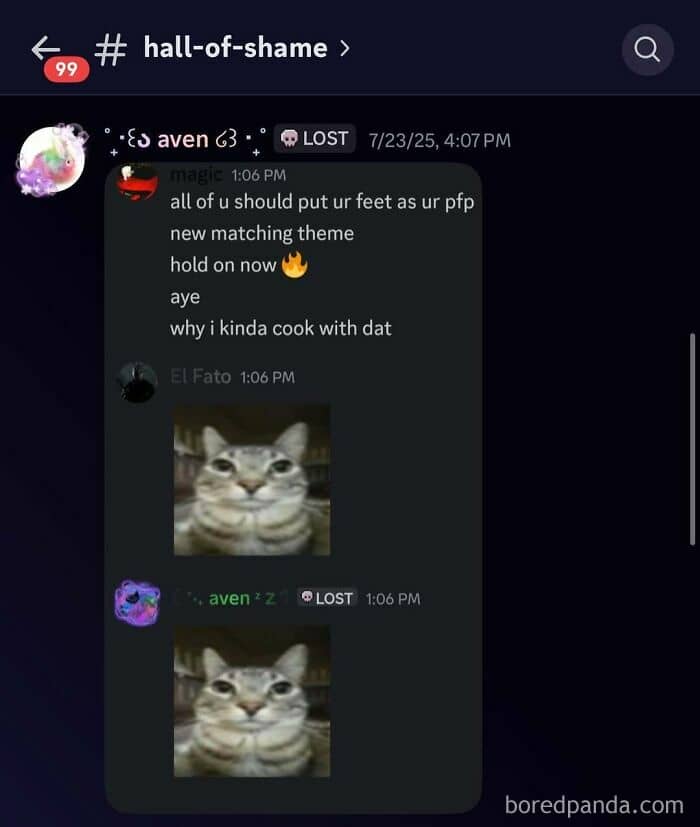Open aven's cat image
700x827 pixels.
(x=252, y=701)
